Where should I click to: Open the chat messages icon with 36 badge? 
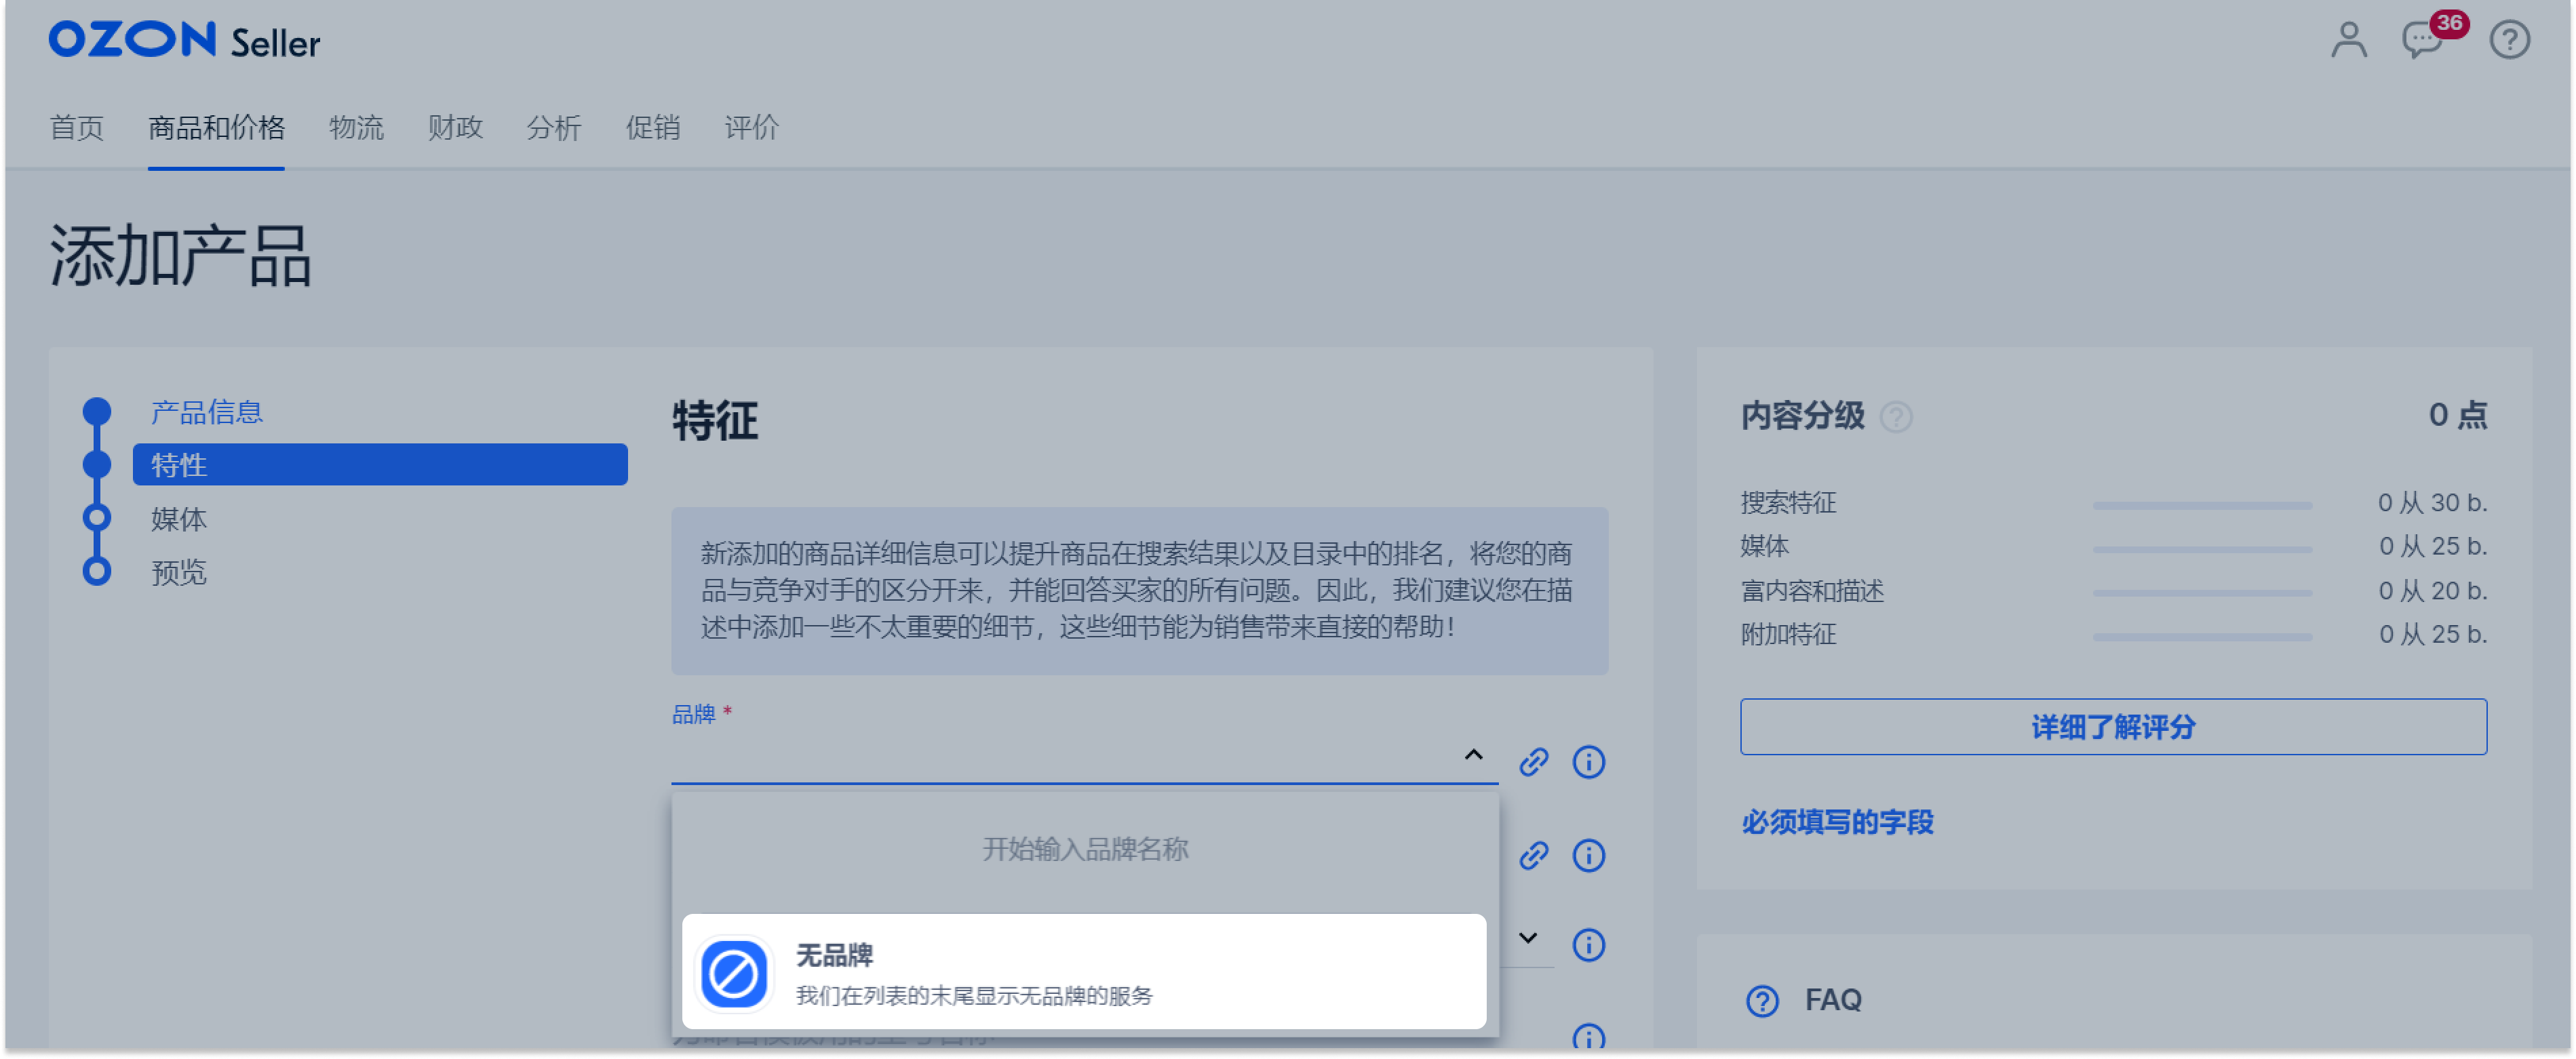pos(2423,40)
